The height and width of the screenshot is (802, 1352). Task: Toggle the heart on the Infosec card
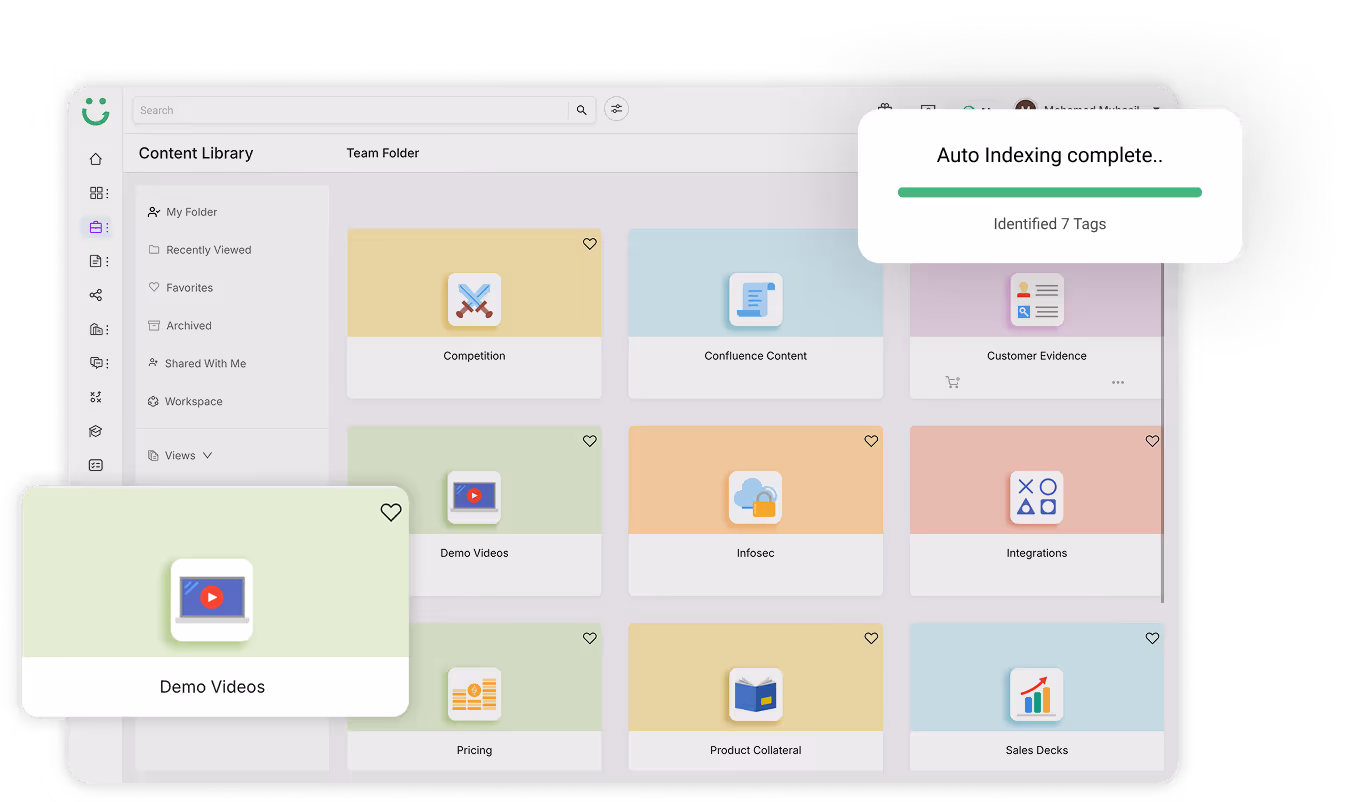pyautogui.click(x=871, y=441)
